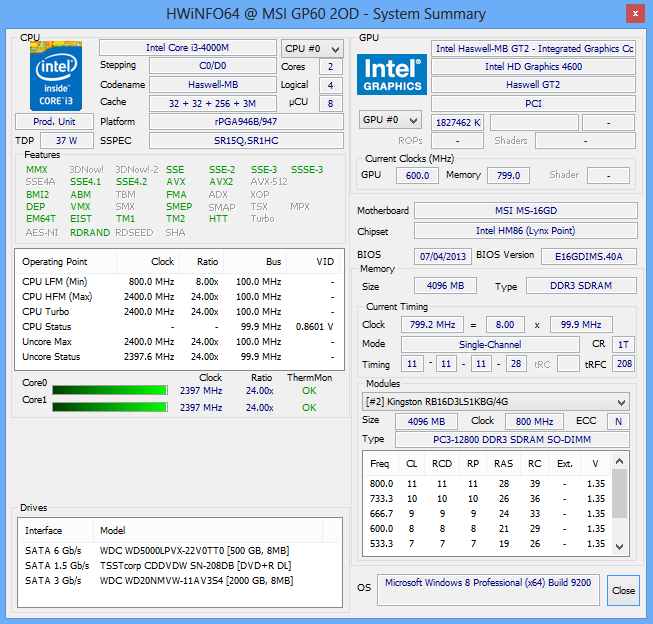The height and width of the screenshot is (624, 653).
Task: Click the Motherboard MSI MS-16GD field
Action: pyautogui.click(x=526, y=210)
